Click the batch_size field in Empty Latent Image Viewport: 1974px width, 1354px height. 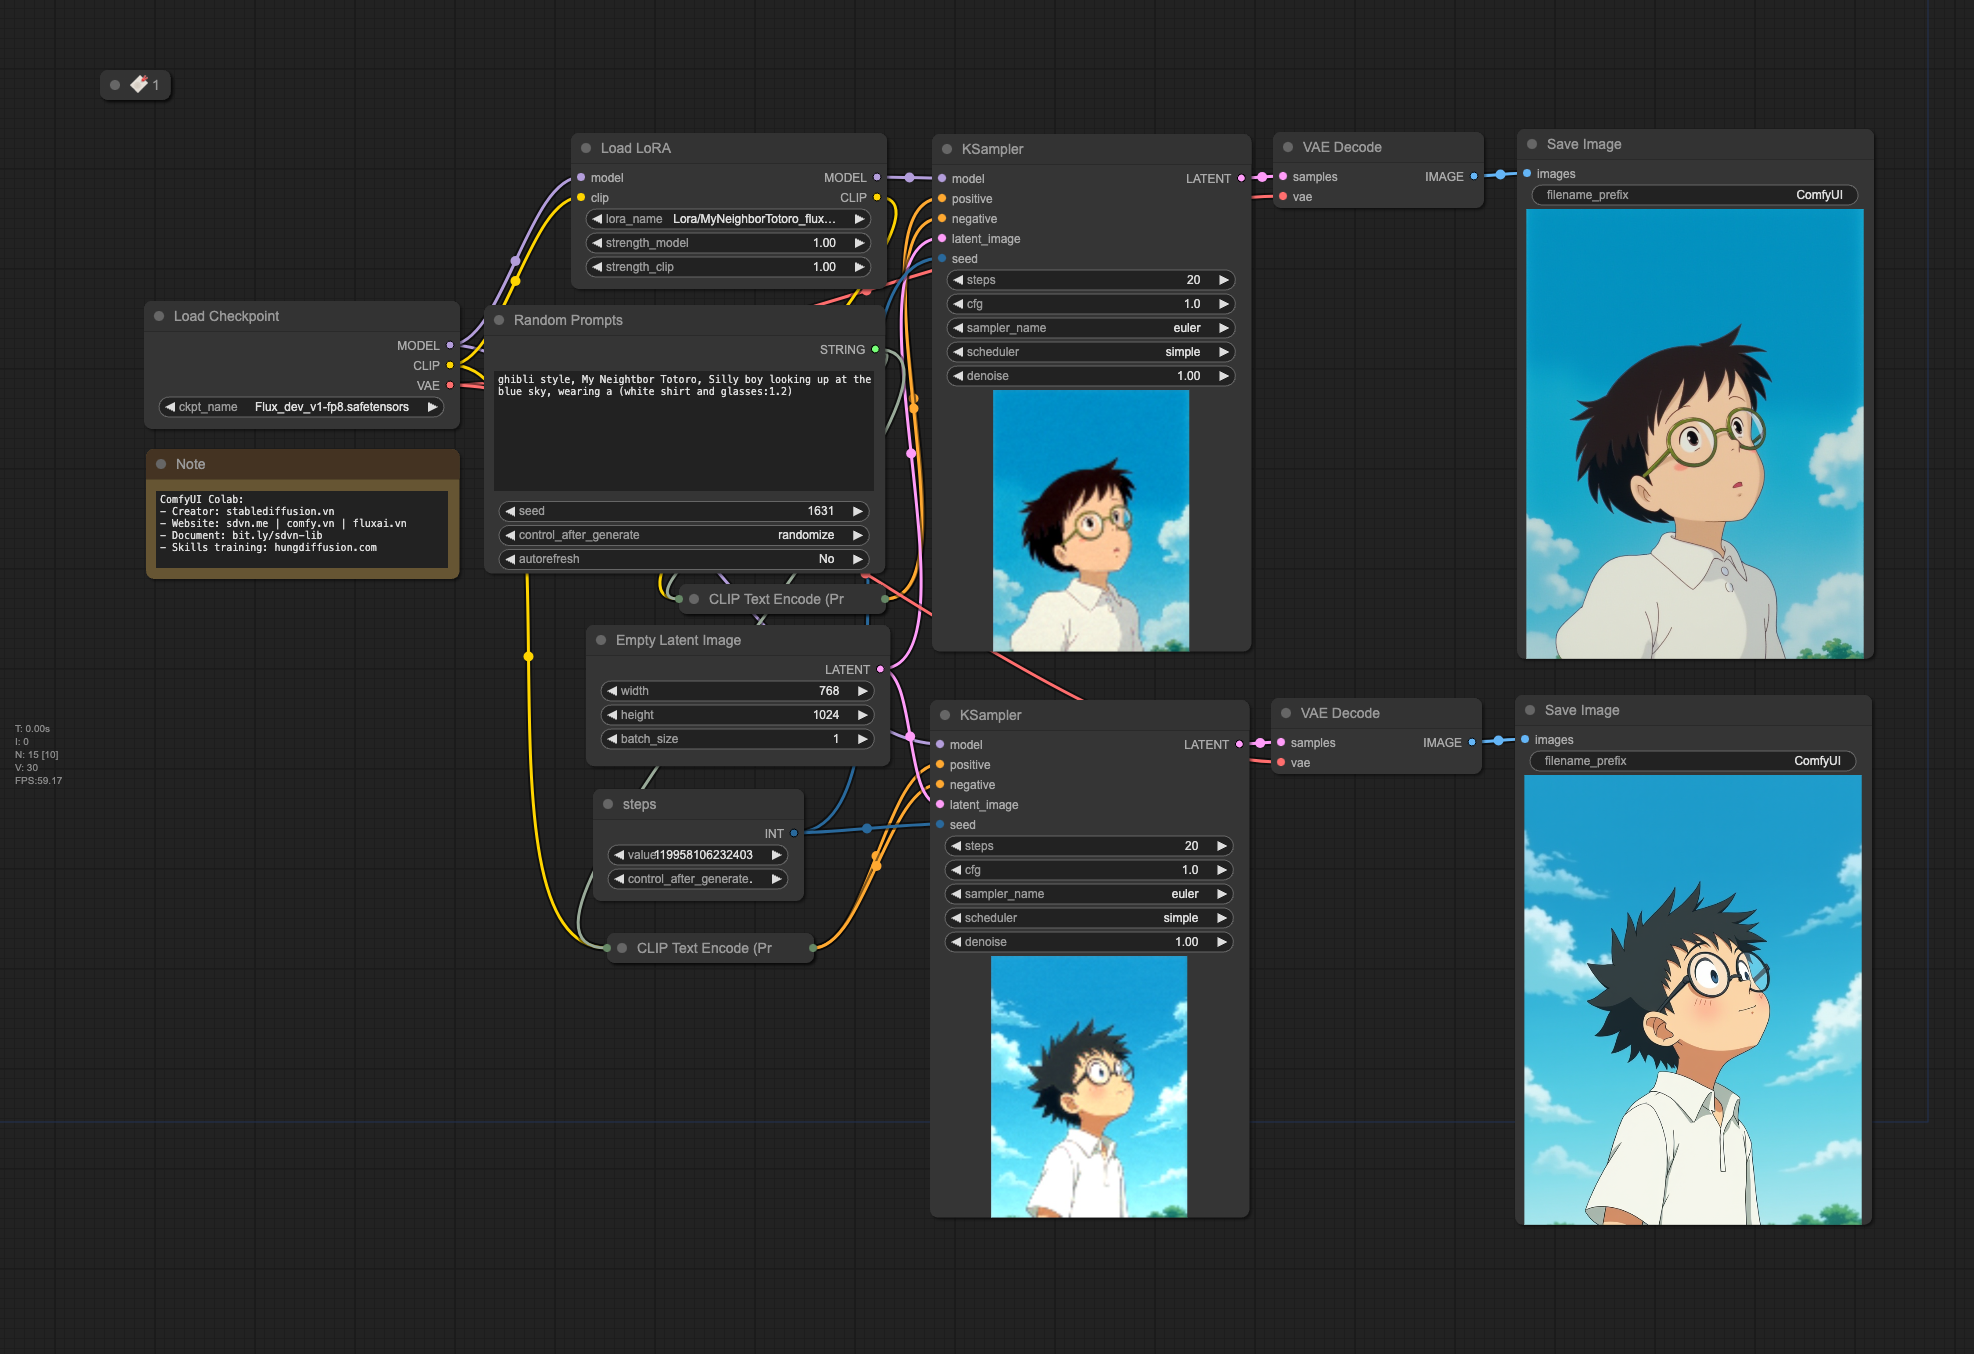click(x=737, y=739)
